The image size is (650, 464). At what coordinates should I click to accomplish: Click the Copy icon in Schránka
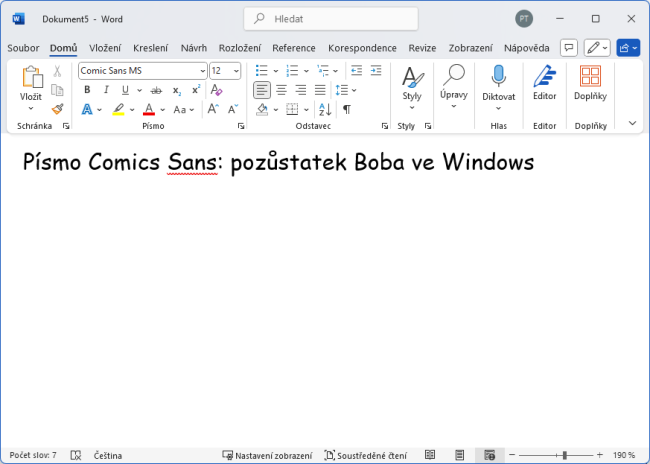(x=57, y=90)
